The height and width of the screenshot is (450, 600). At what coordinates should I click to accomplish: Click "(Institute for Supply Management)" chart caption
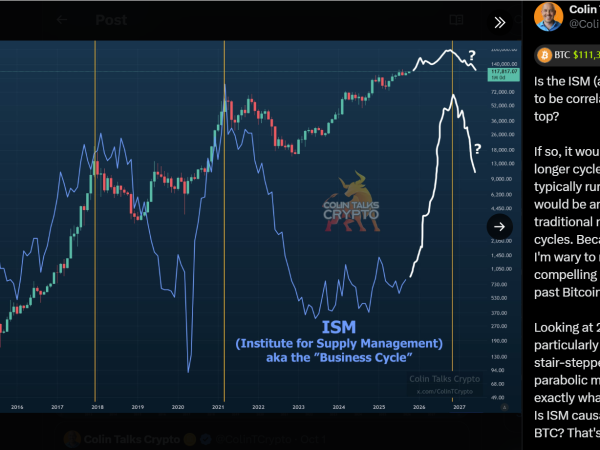pos(339,343)
